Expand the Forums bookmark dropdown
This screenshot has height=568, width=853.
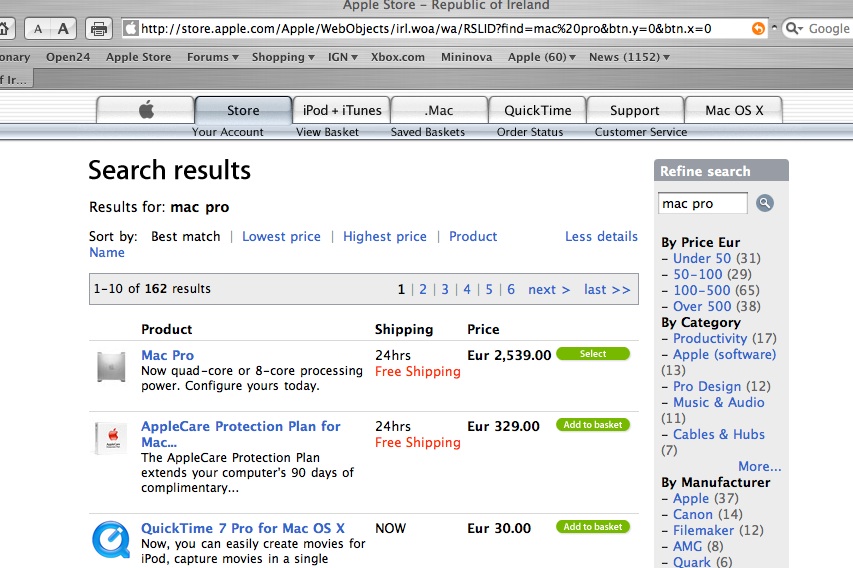[213, 57]
